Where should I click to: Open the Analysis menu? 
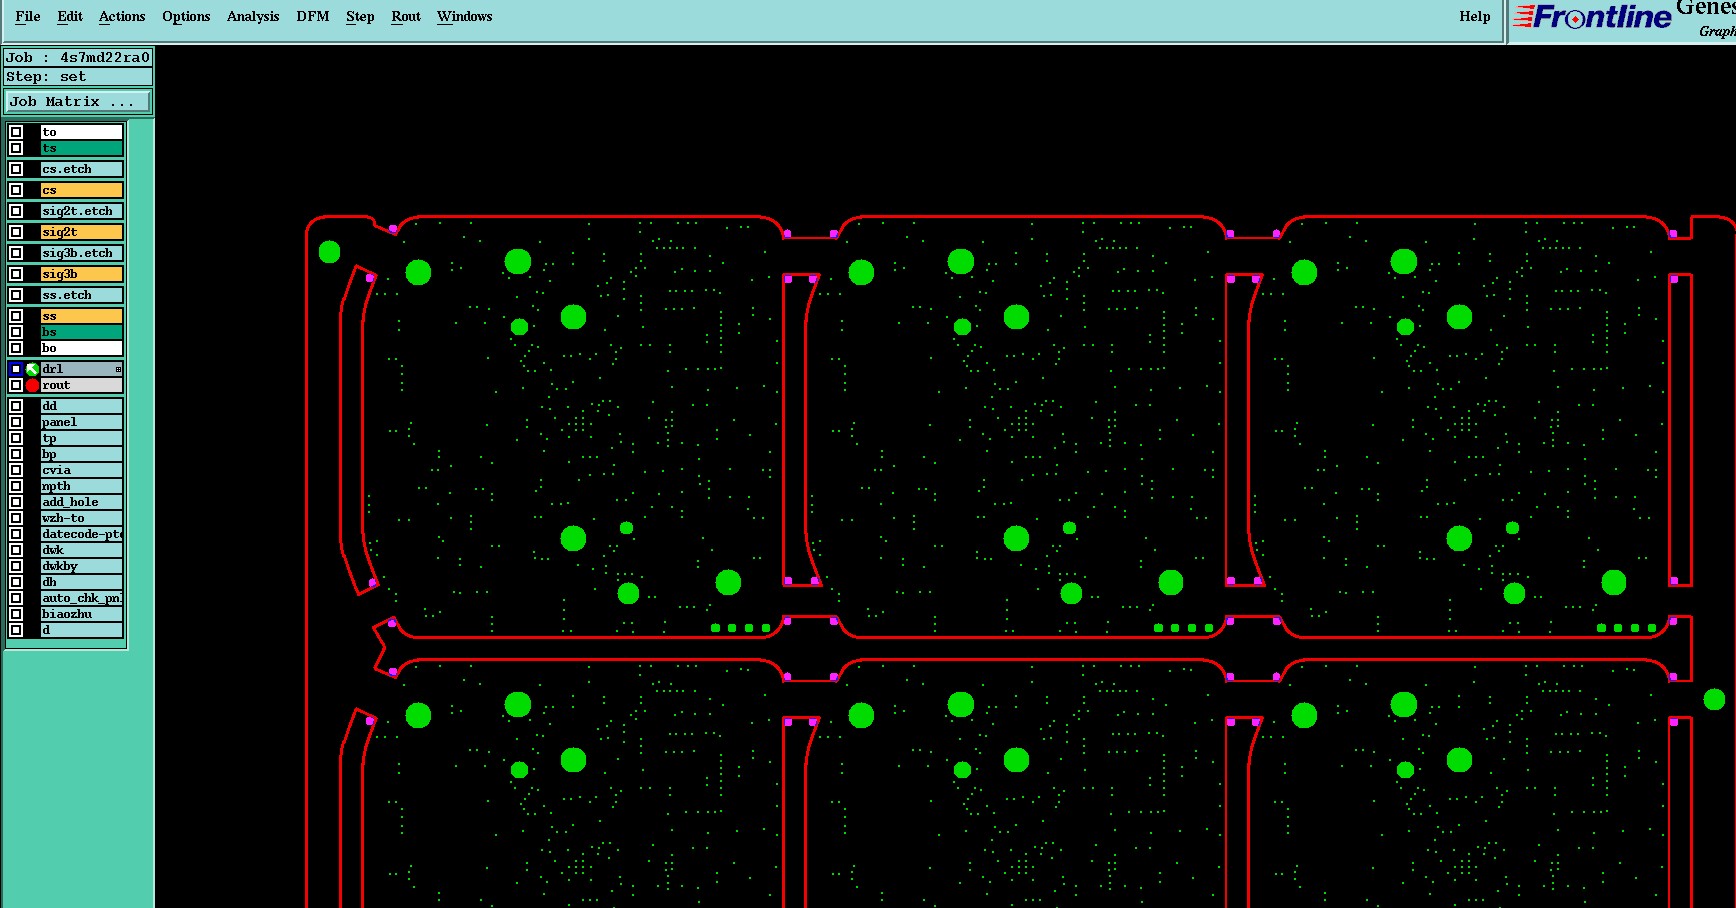point(253,16)
